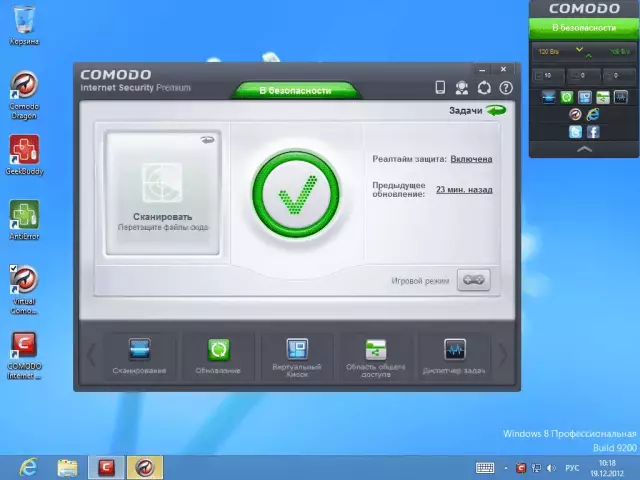Click the Задачи label
This screenshot has width=640, height=480.
point(466,111)
